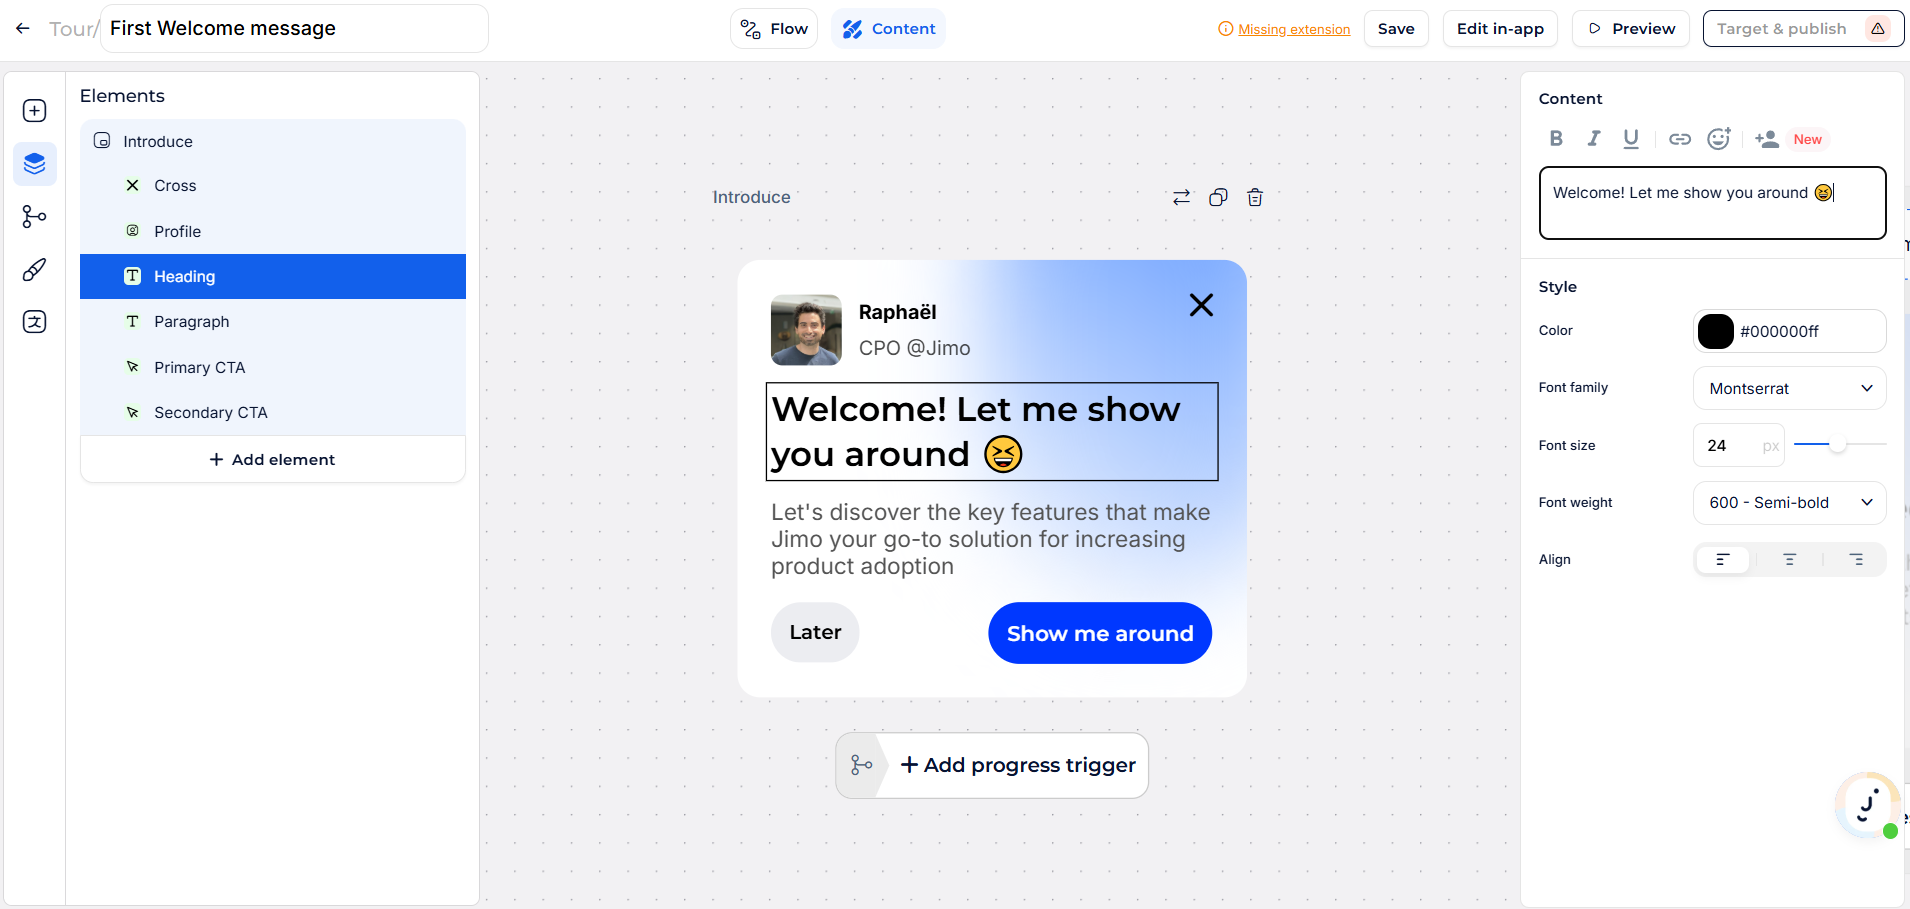Image resolution: width=1910 pixels, height=909 pixels.
Task: Open the Font family Montserrat dropdown
Action: point(1789,388)
